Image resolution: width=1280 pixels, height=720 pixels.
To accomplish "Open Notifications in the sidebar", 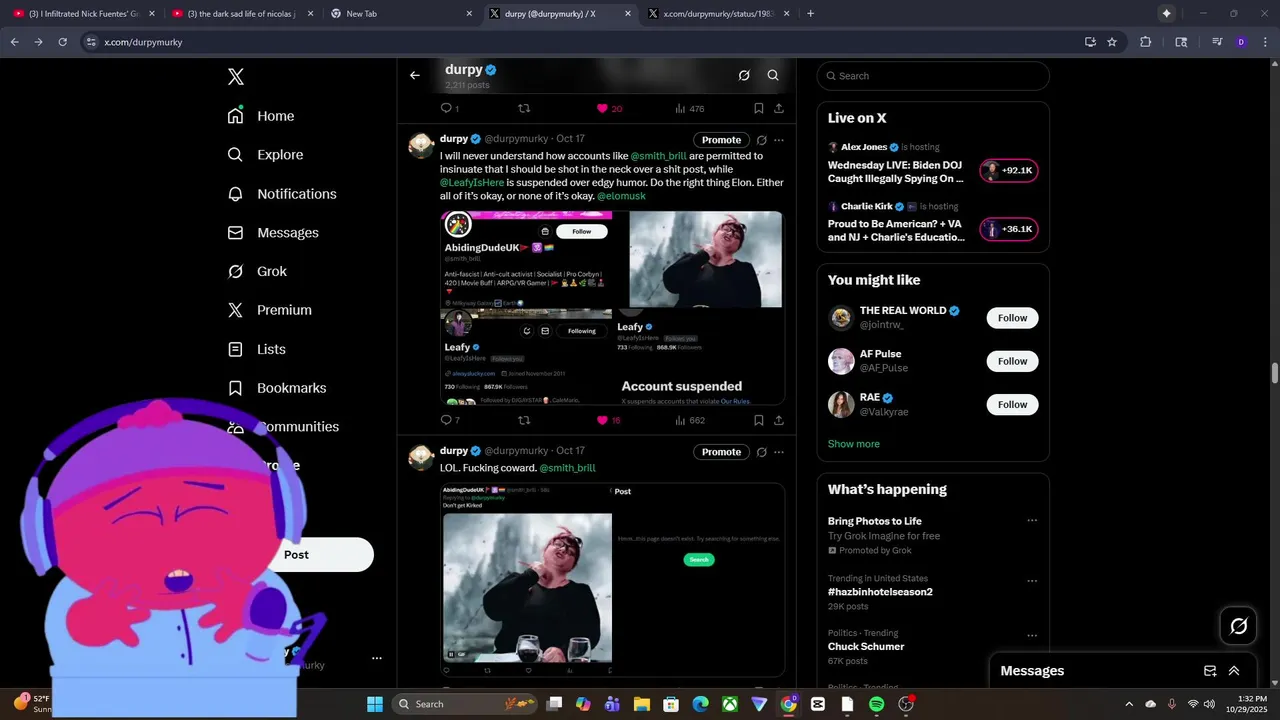I will tap(282, 194).
